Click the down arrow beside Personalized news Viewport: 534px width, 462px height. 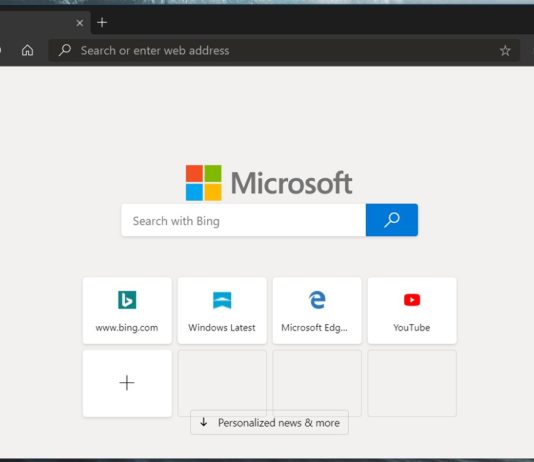coord(204,422)
